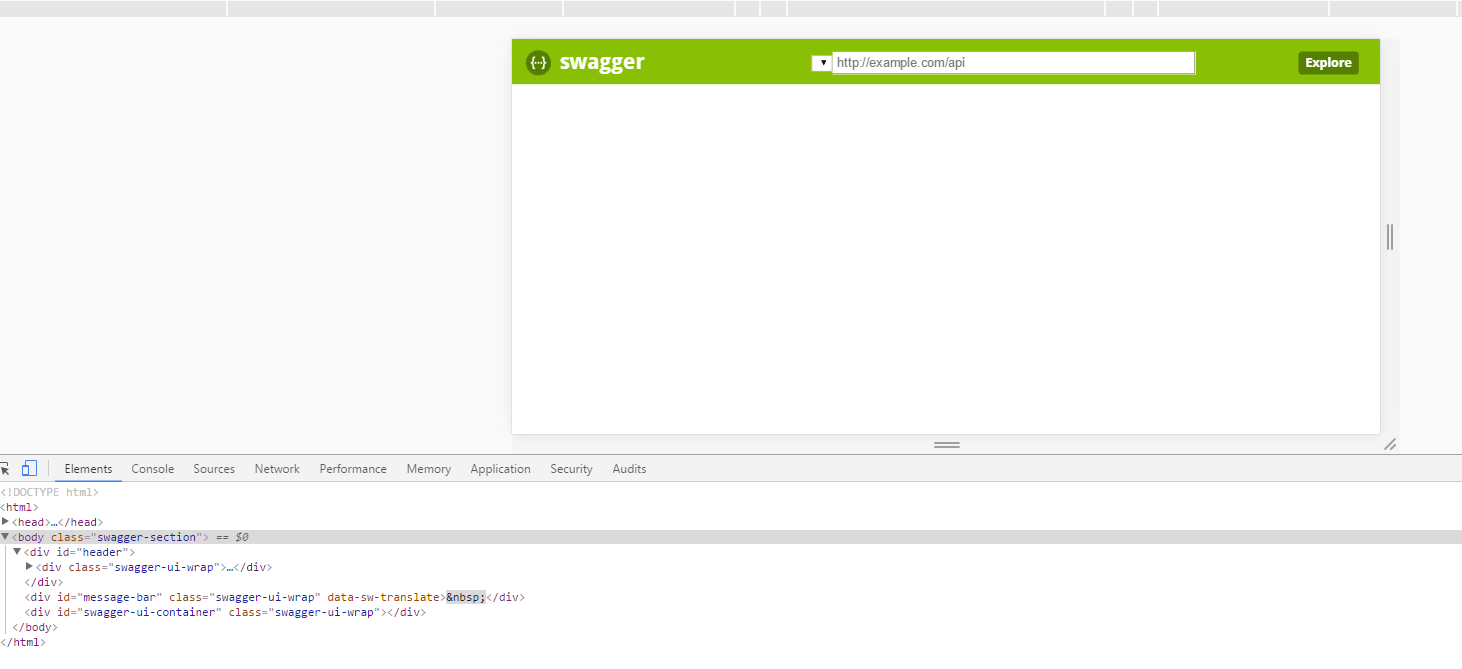This screenshot has height=669, width=1462.
Task: Select the DOCTYPE html line
Action: pyautogui.click(x=49, y=492)
